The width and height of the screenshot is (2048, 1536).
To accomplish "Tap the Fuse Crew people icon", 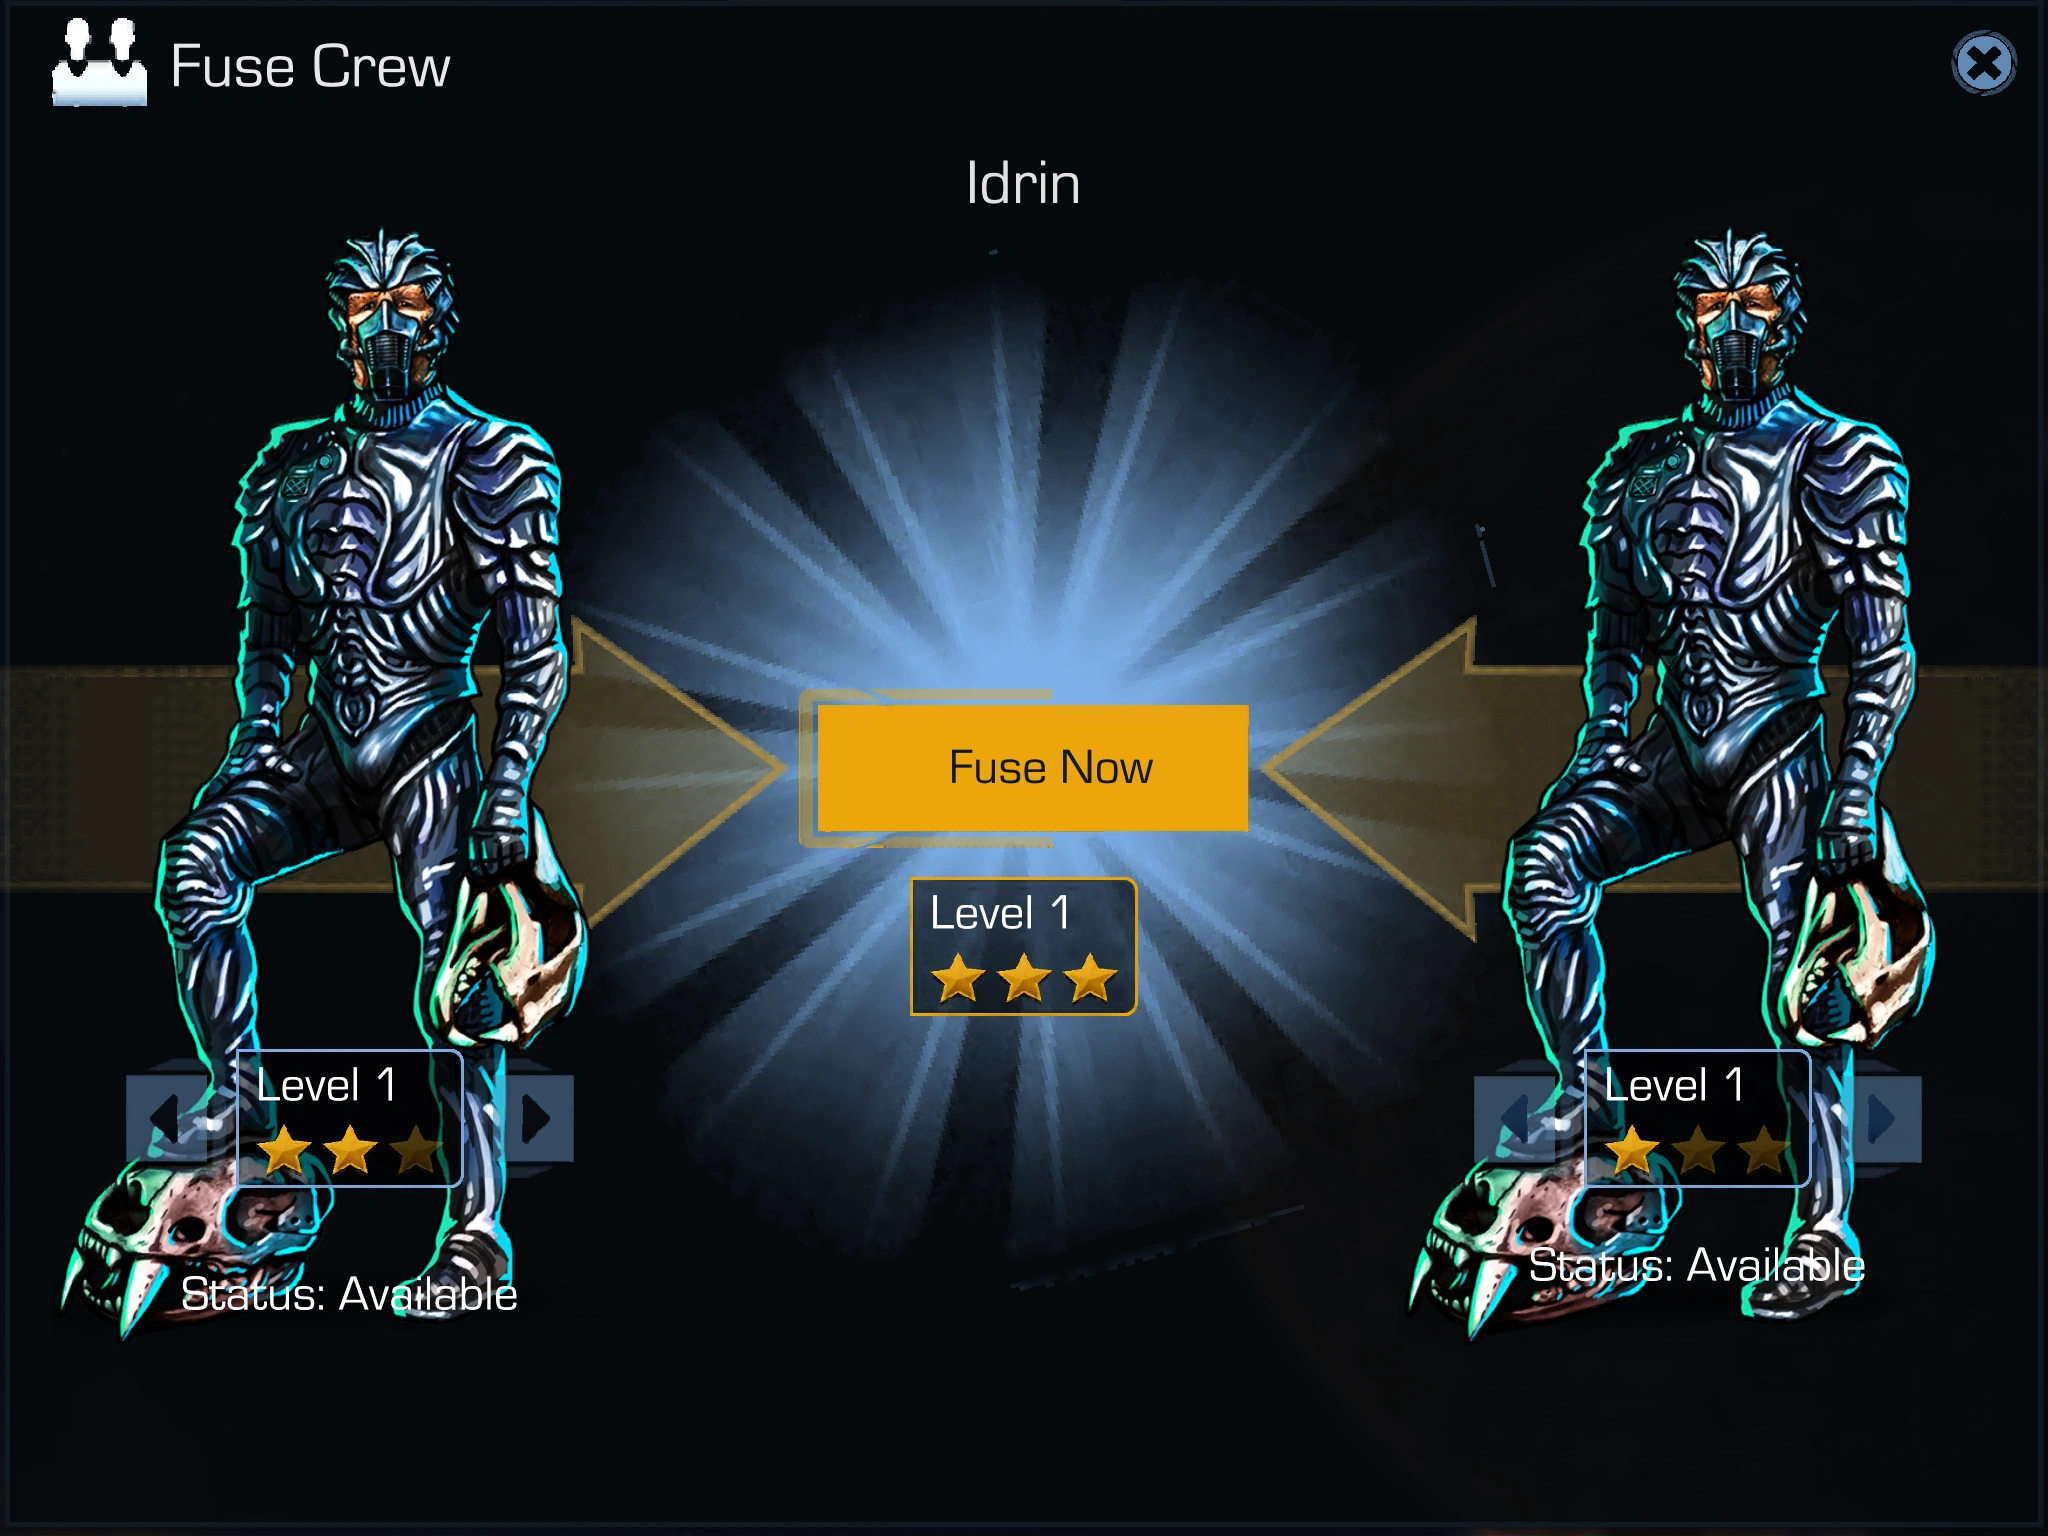I will [x=99, y=62].
